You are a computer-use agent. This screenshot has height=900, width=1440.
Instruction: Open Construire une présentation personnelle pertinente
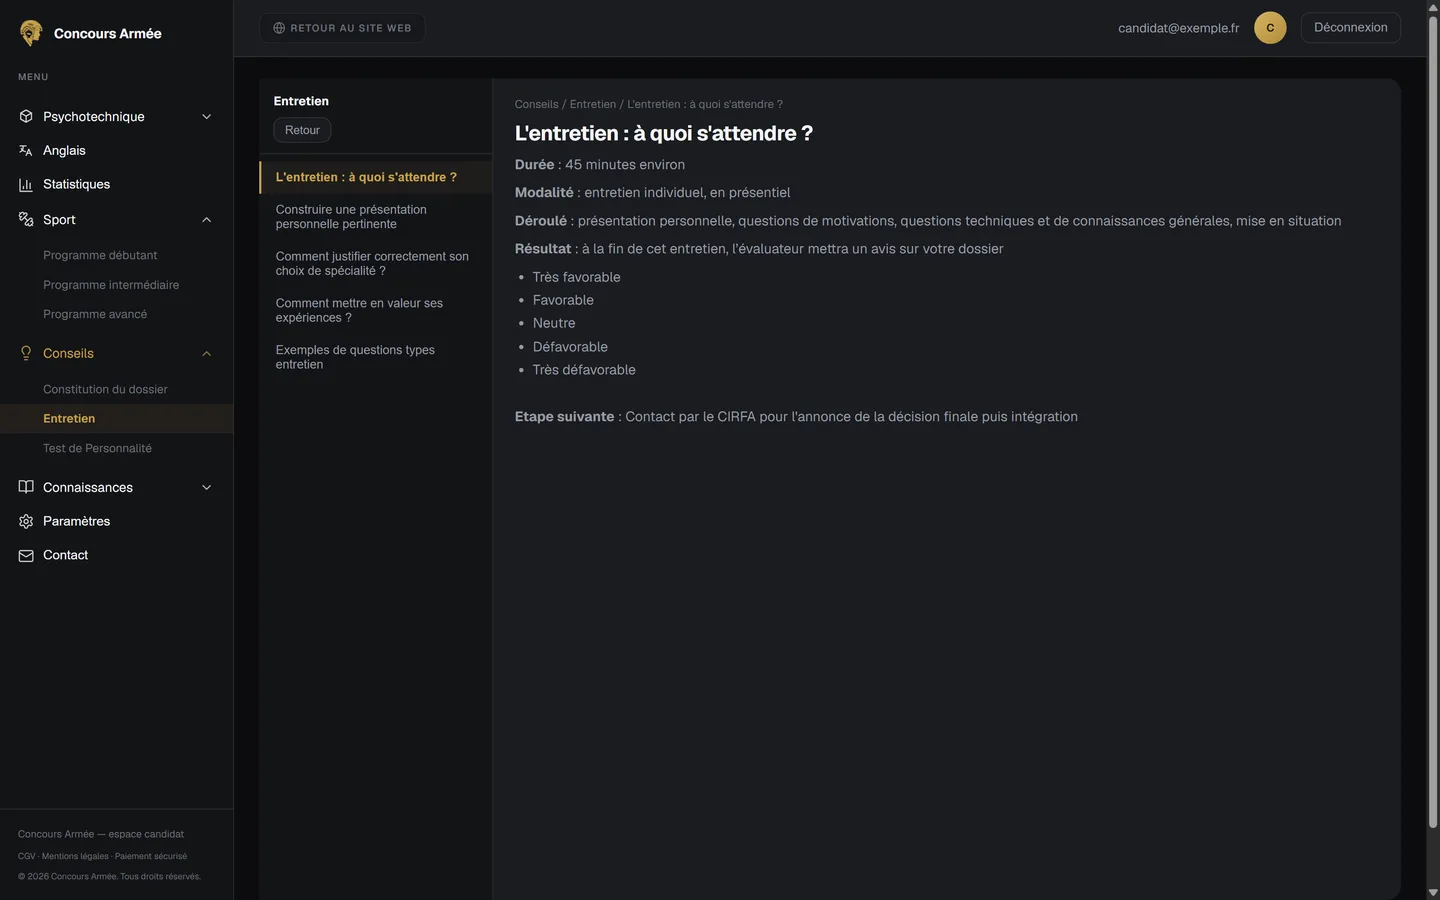coord(376,217)
